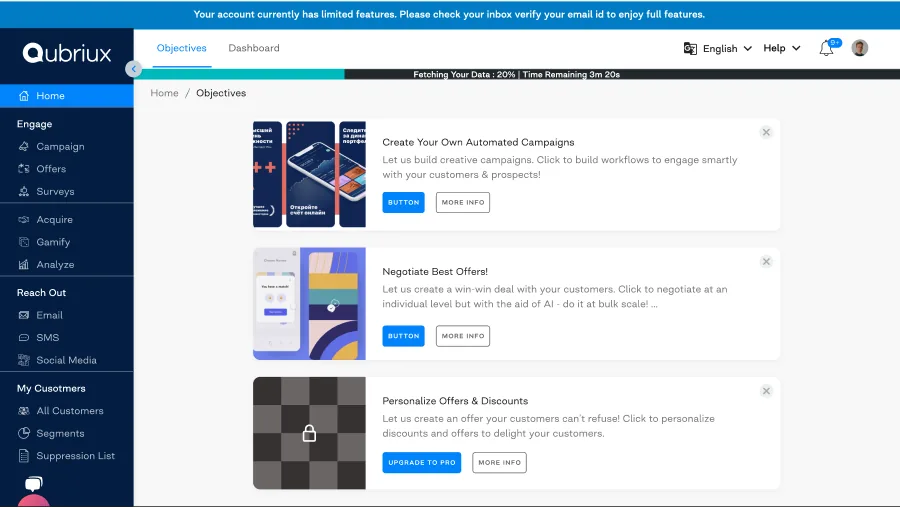Open notifications bell icon
Image resolution: width=900 pixels, height=507 pixels.
click(x=826, y=48)
